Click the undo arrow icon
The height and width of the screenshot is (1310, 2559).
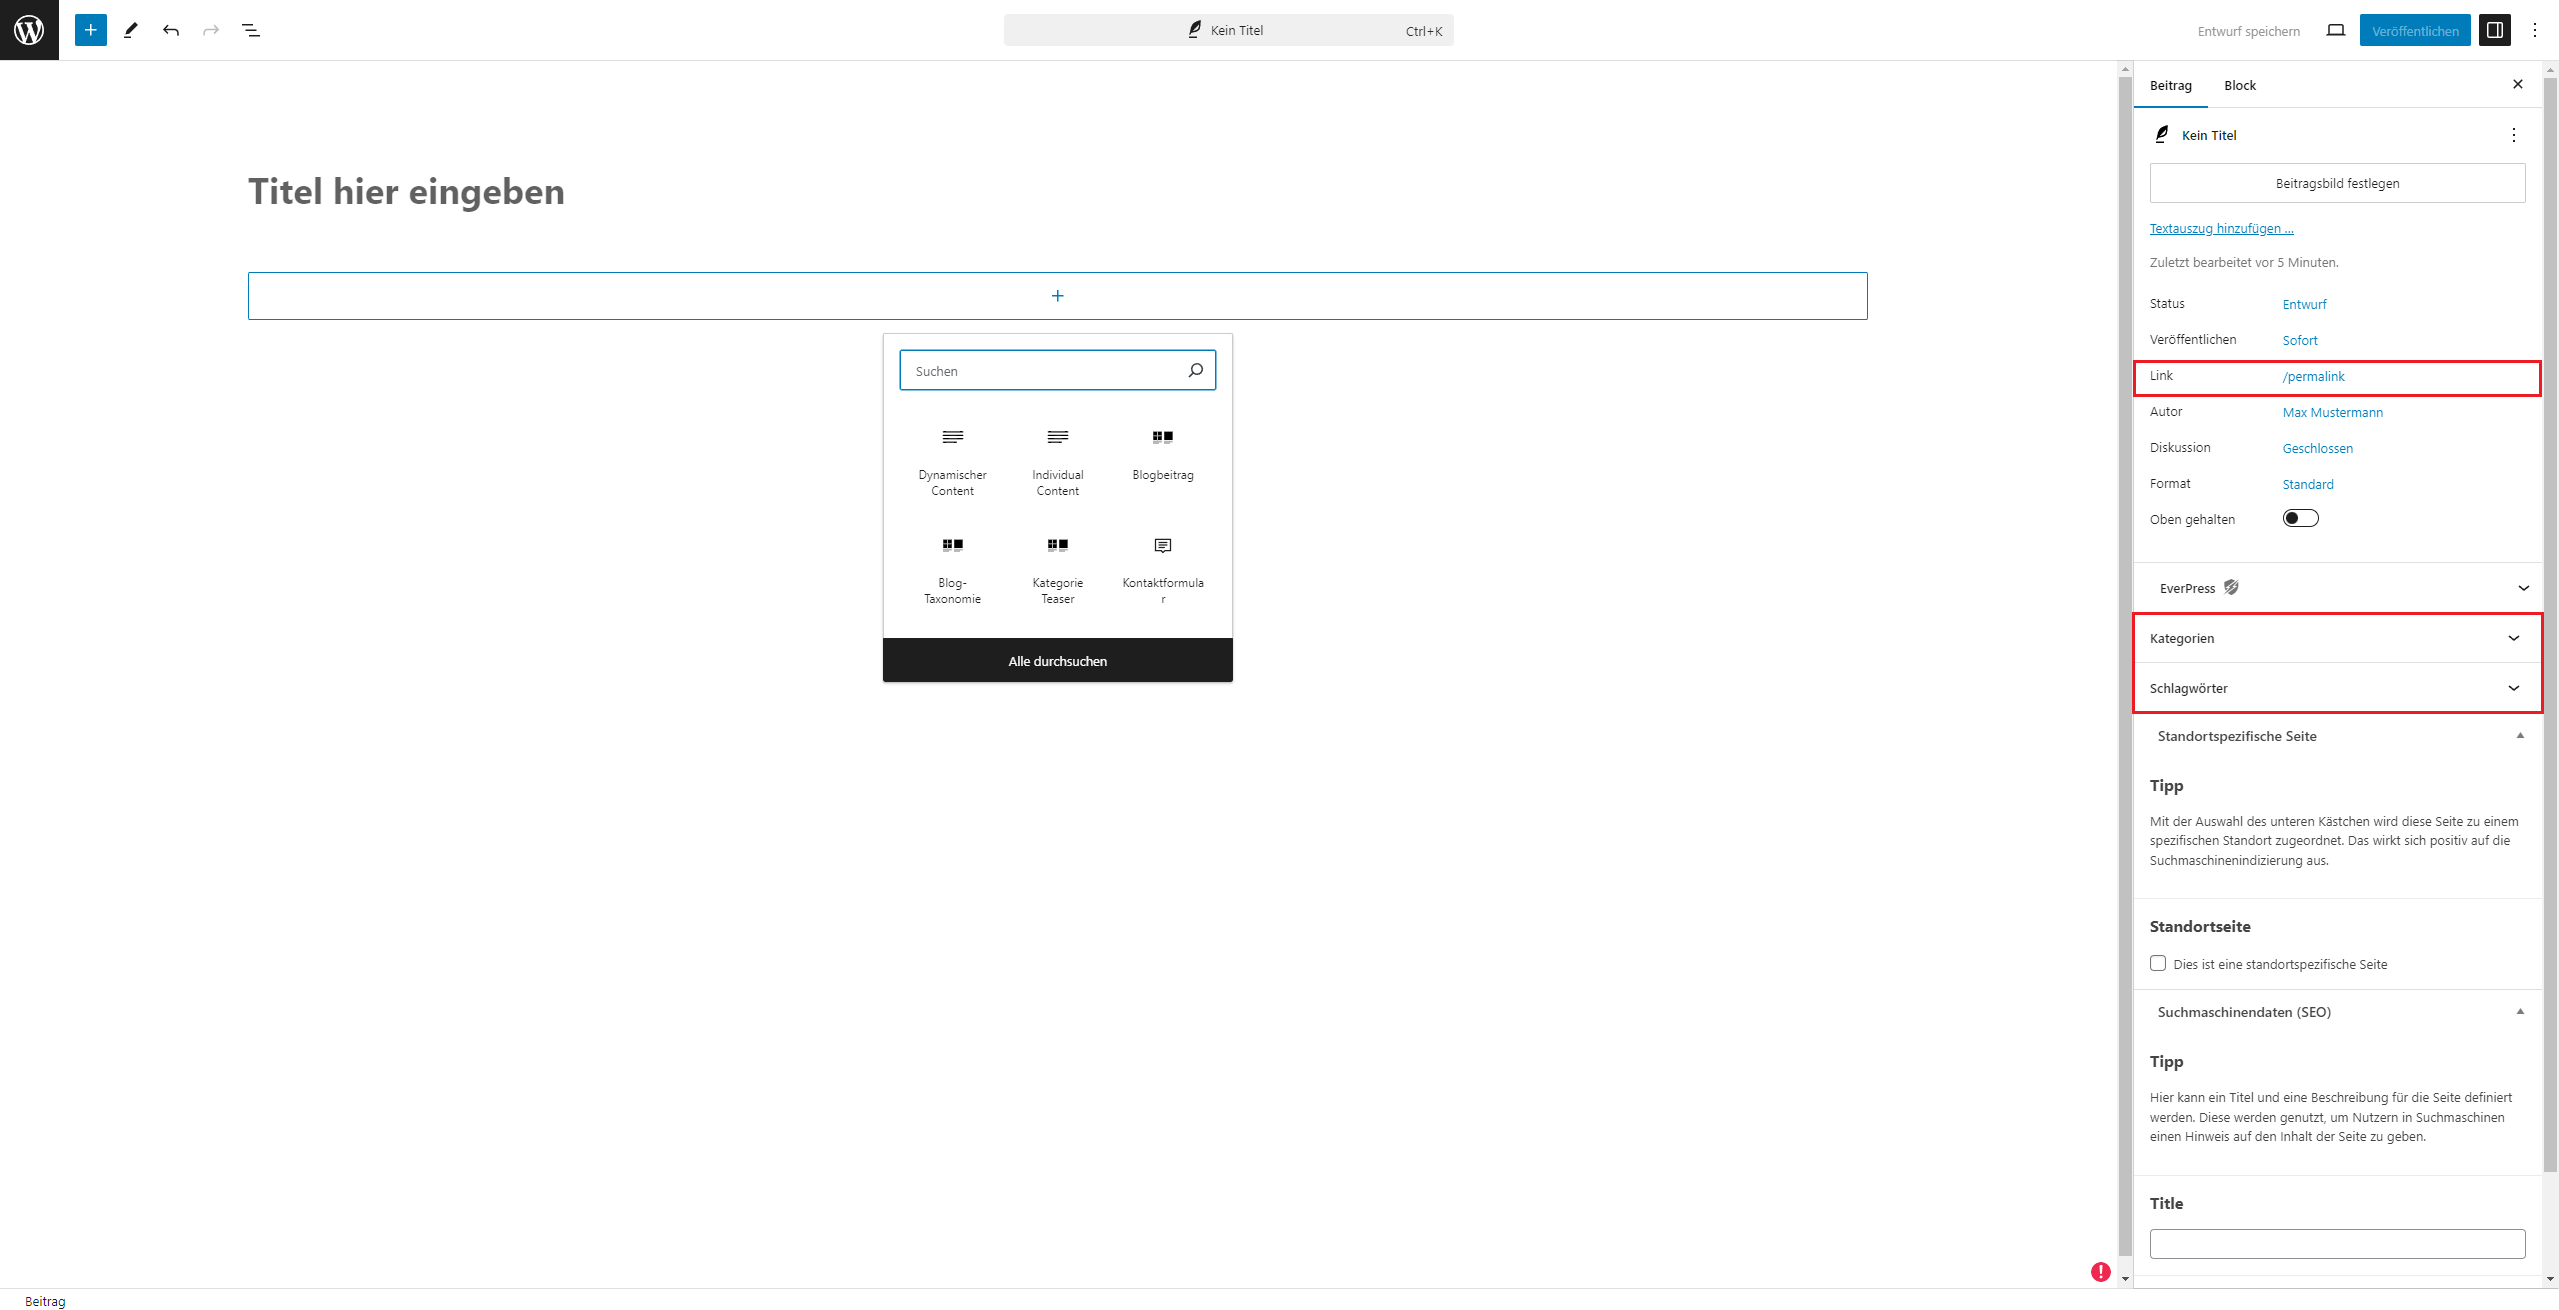[171, 30]
